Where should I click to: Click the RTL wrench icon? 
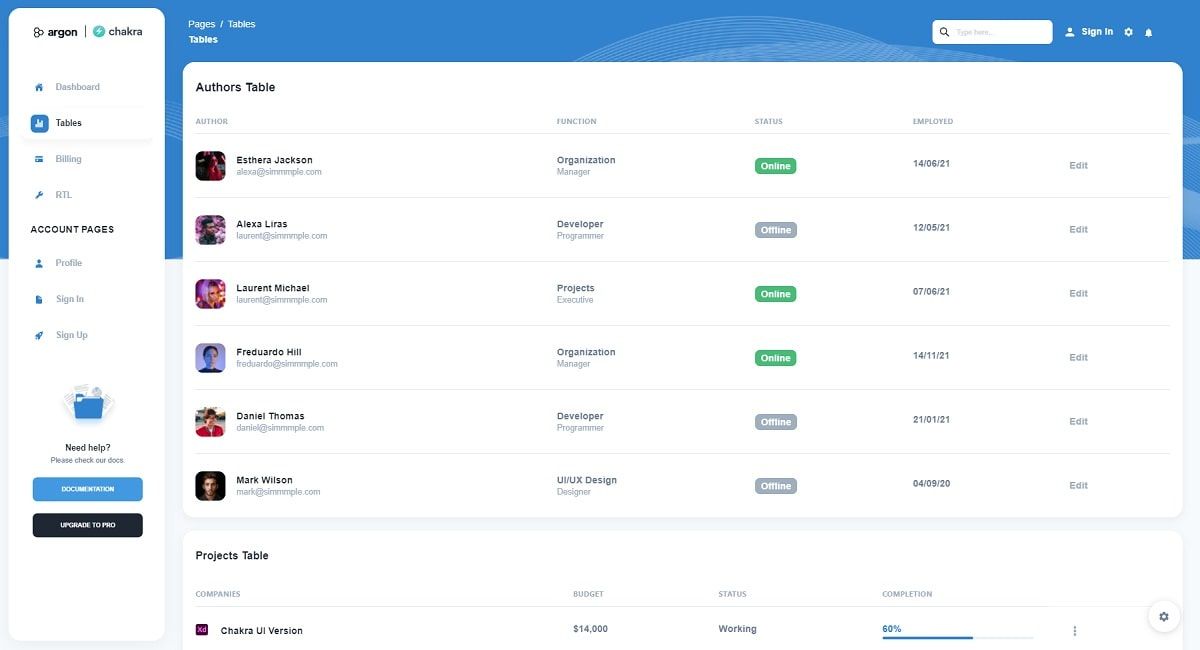pyautogui.click(x=38, y=195)
